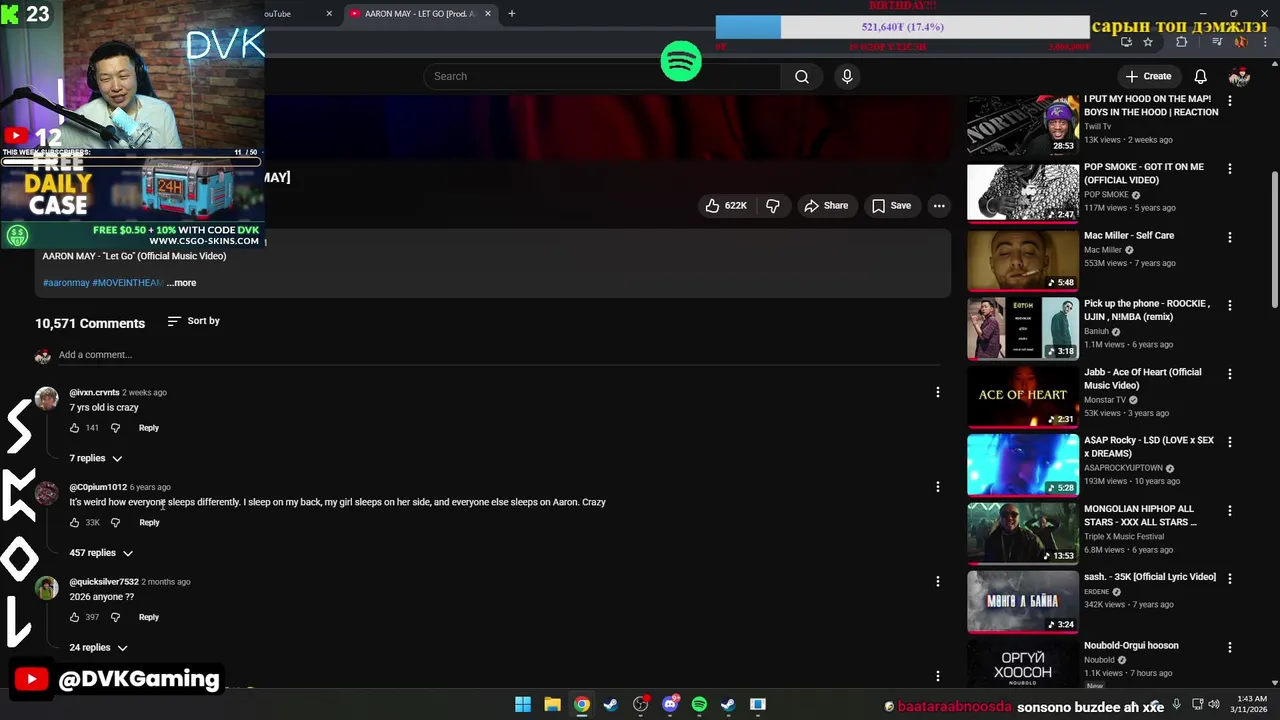The image size is (1280, 720).
Task: Like the '2026 anyone ??' comment
Action: click(x=75, y=618)
